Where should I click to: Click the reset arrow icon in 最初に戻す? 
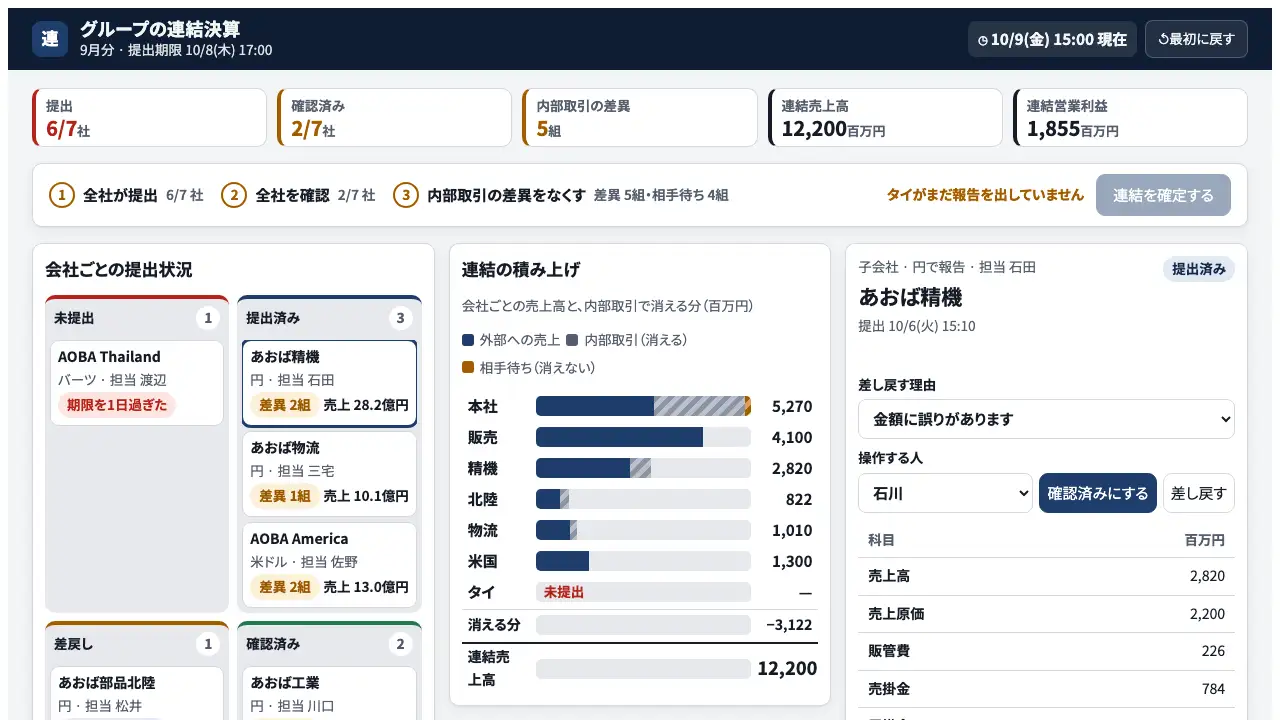[x=1163, y=40]
